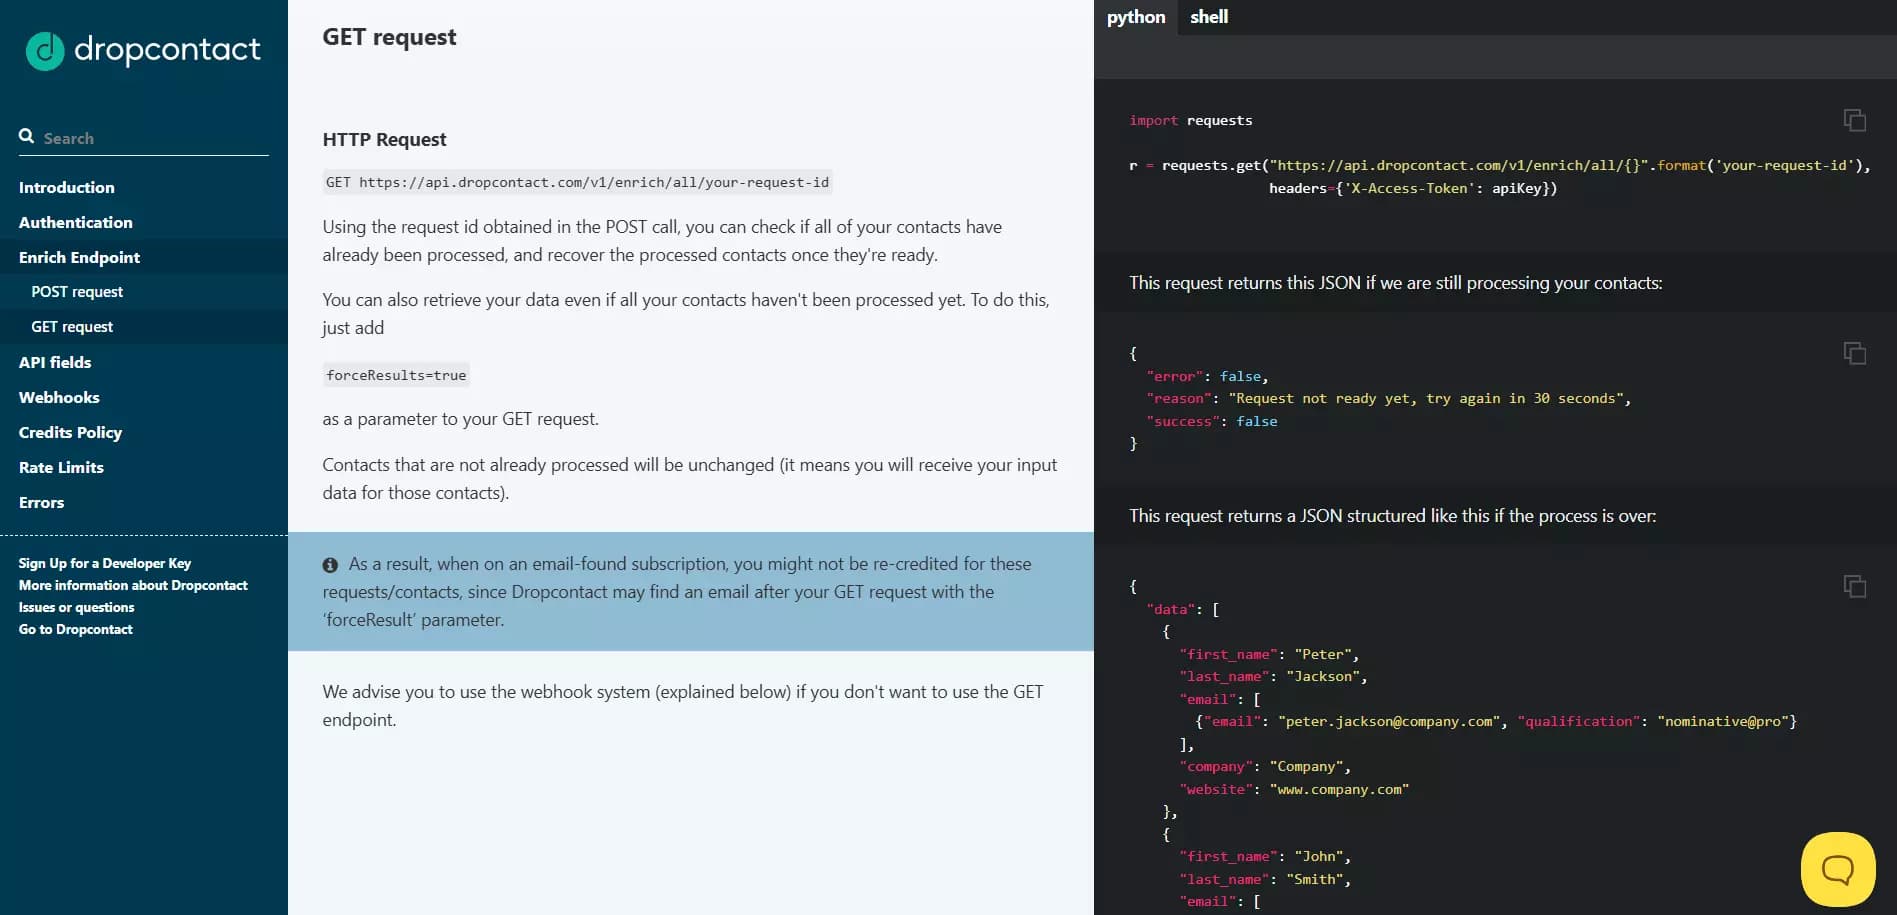Click the "success": false JSON line

(1212, 421)
